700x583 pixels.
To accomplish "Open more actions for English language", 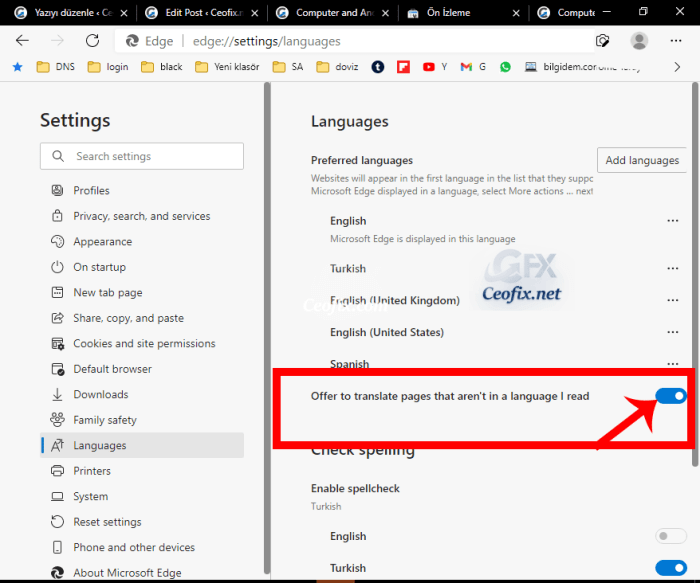I will coord(672,221).
